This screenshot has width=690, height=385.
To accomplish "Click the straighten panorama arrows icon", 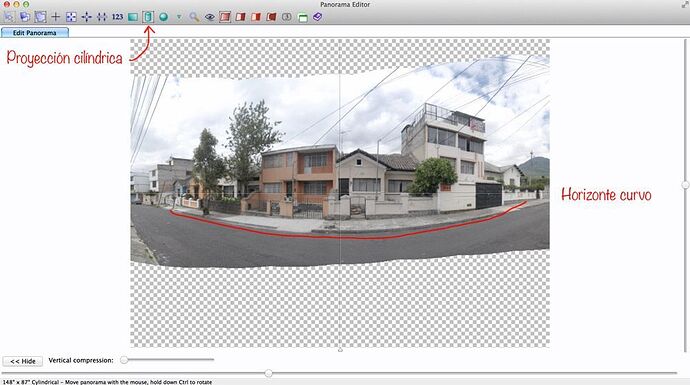I will tap(102, 17).
